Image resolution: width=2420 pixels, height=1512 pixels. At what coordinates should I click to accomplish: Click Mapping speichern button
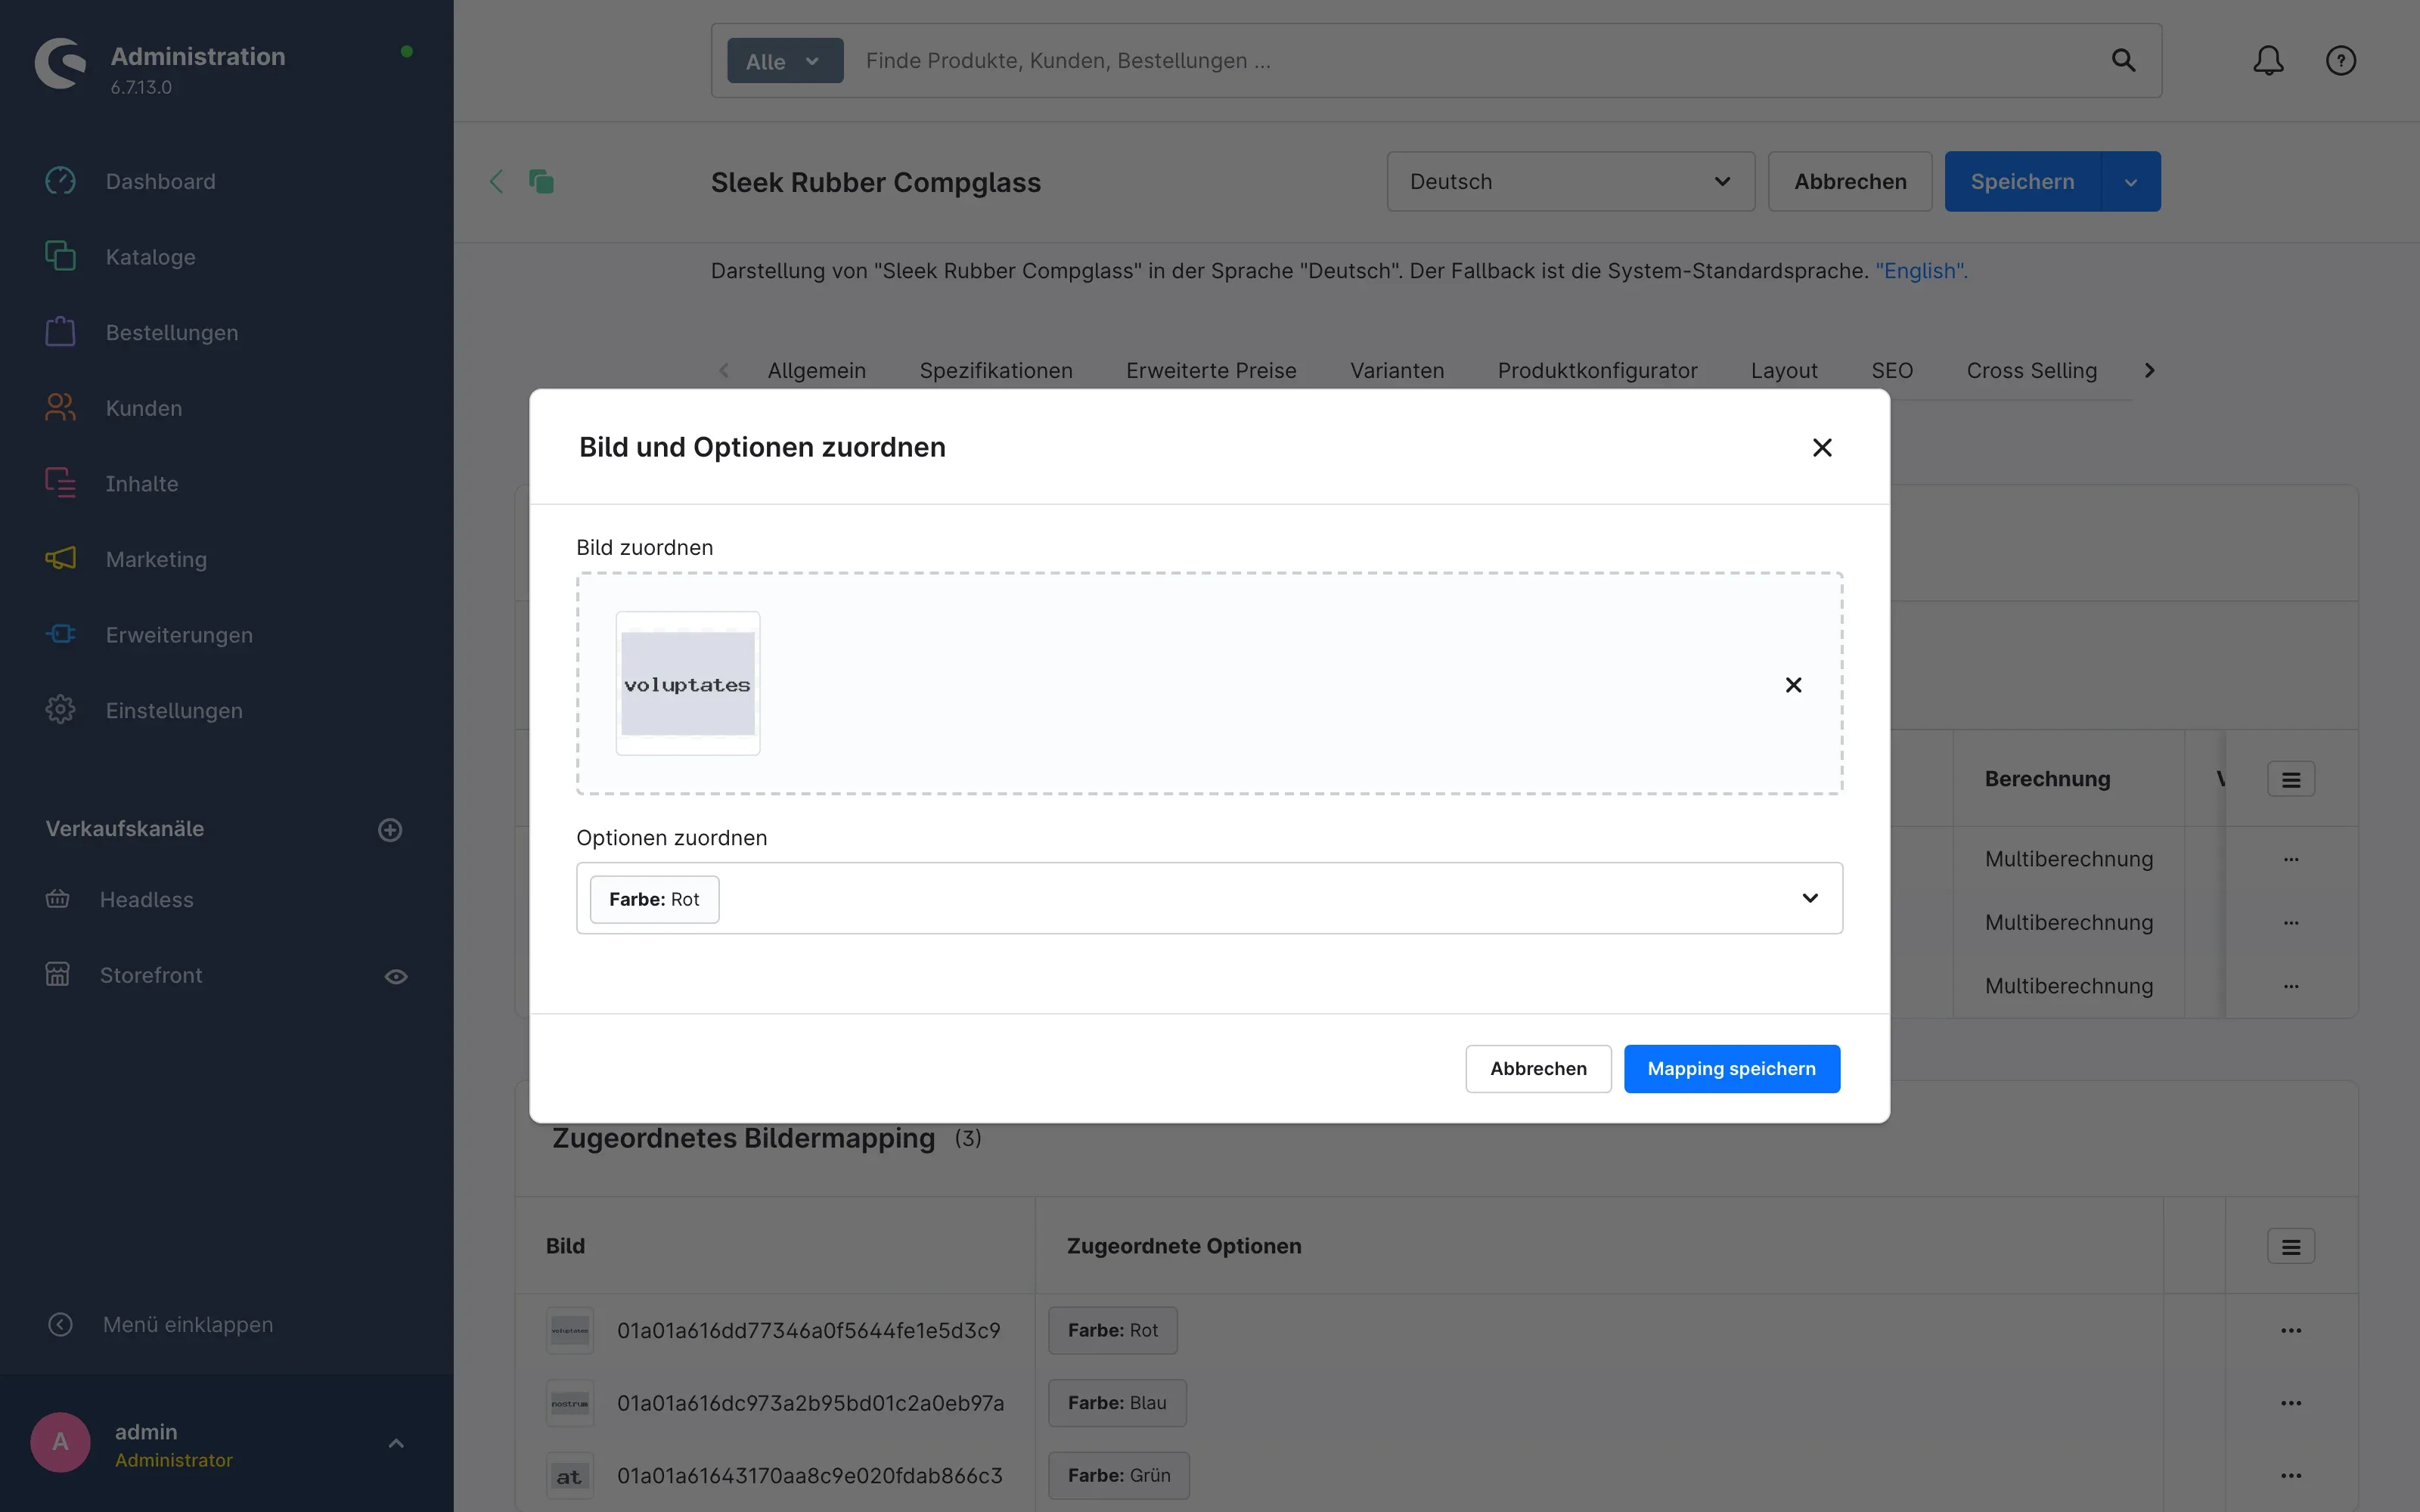pos(1731,1068)
